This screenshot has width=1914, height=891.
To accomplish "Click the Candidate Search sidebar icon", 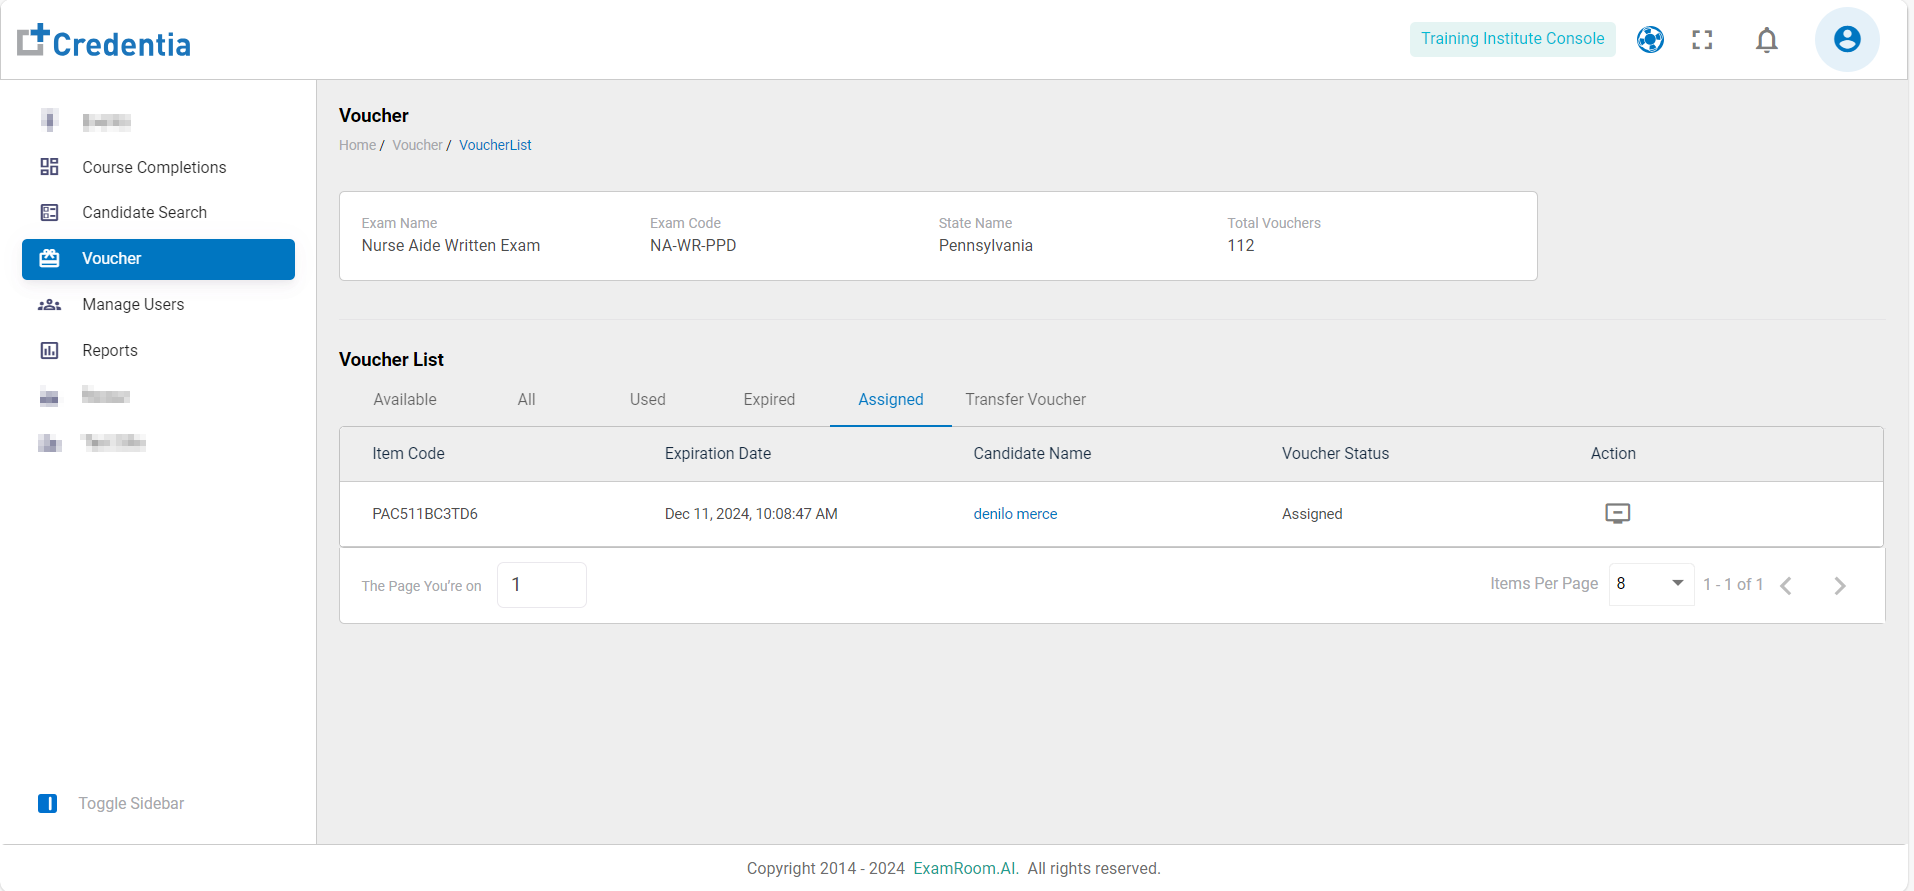I will pyautogui.click(x=49, y=212).
